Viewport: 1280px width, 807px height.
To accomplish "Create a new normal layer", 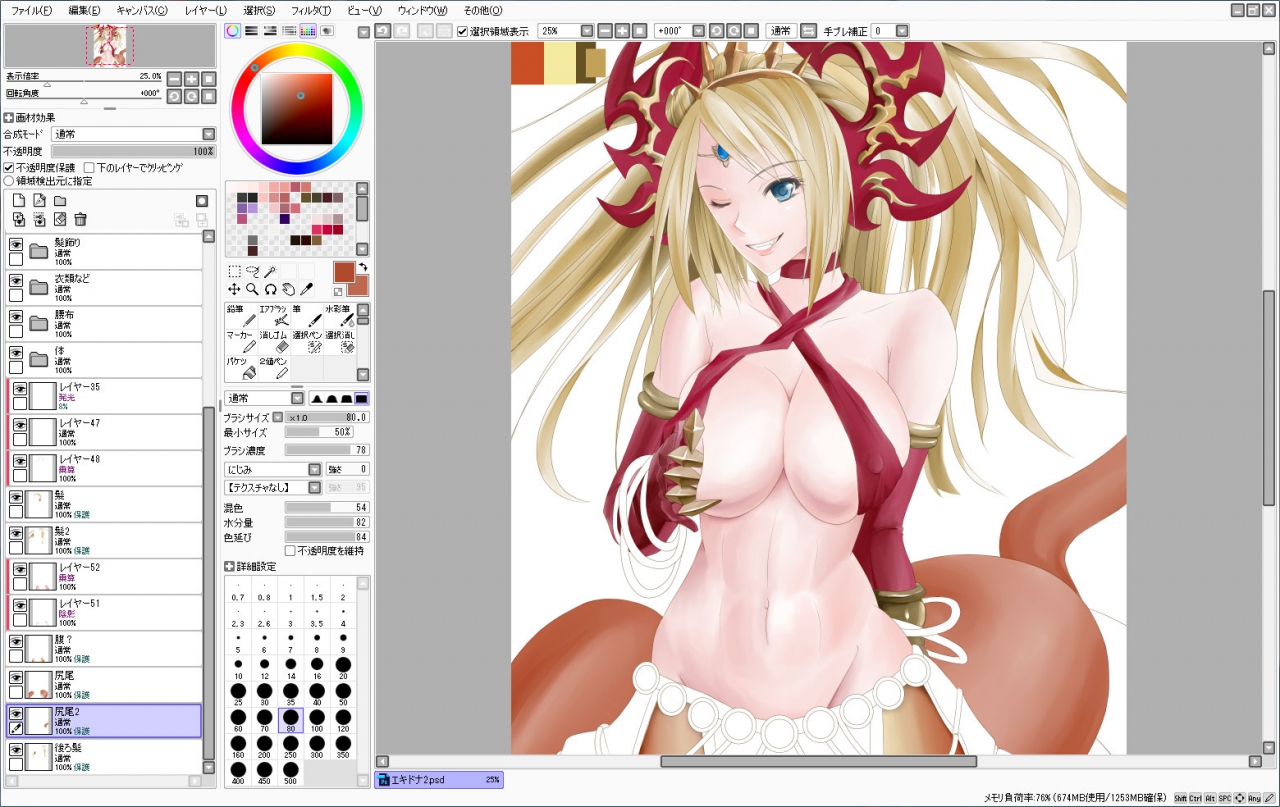I will point(19,200).
